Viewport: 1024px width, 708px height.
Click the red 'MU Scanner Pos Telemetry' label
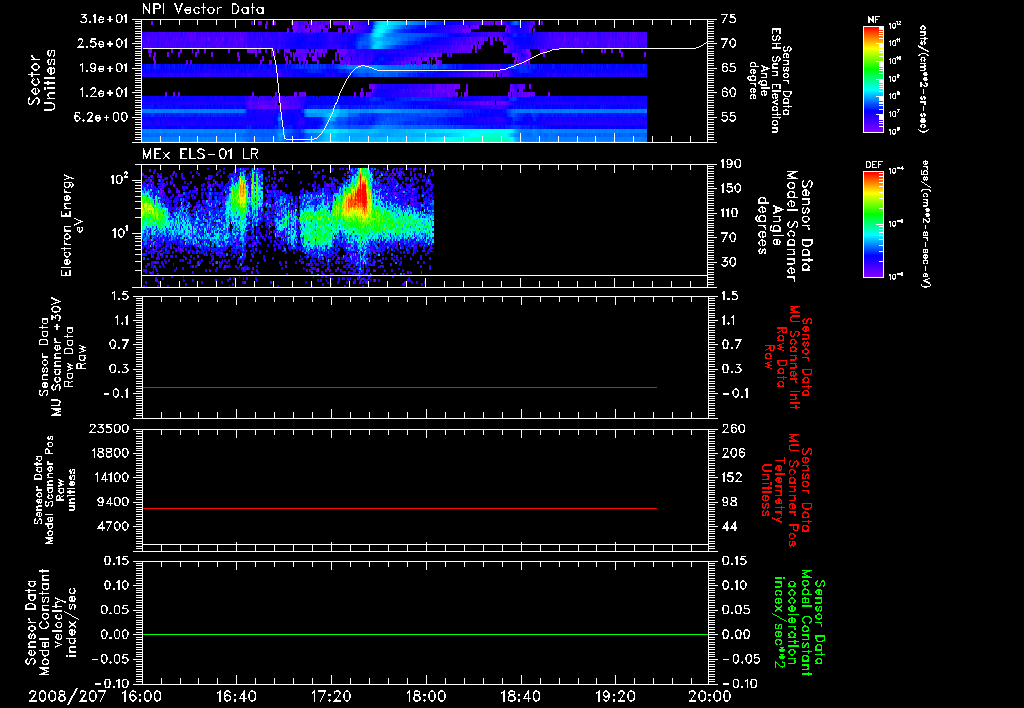coord(786,490)
